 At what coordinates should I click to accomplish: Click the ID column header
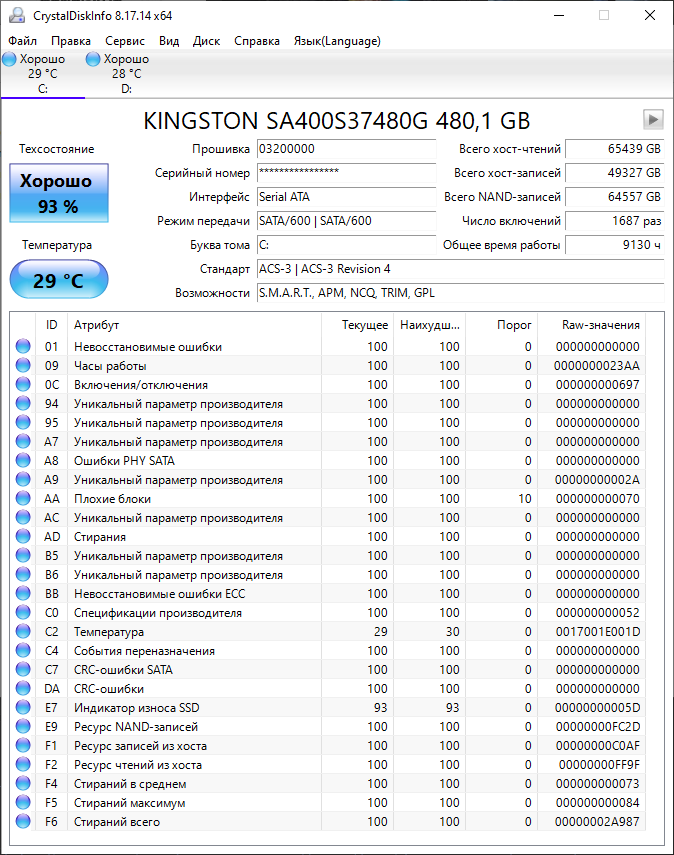[x=51, y=325]
